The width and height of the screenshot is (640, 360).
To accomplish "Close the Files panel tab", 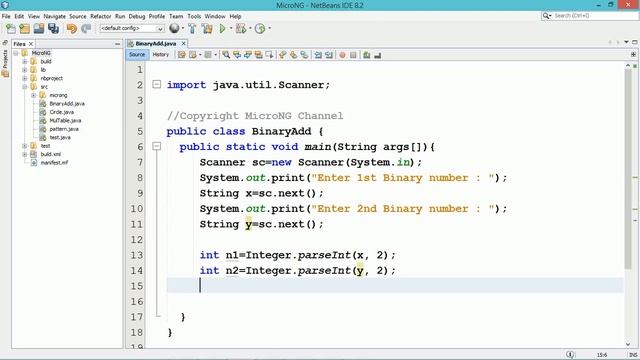I will [31, 44].
